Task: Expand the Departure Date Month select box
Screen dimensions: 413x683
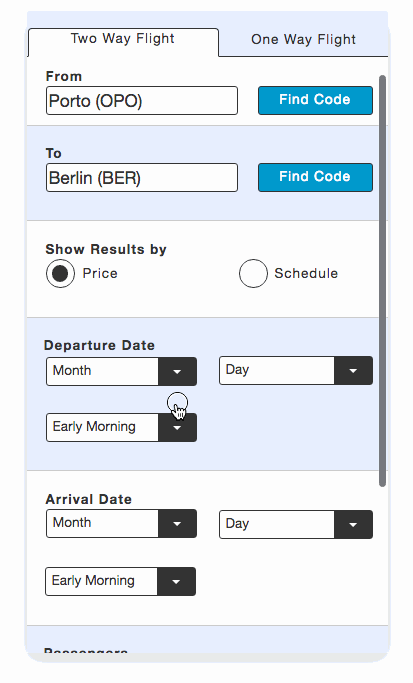Action: point(121,372)
